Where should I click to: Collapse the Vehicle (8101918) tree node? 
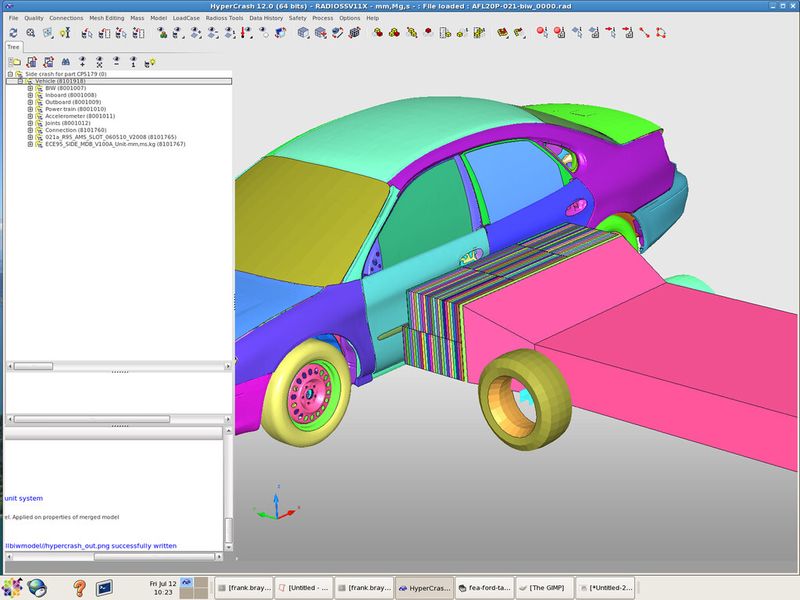(x=20, y=81)
